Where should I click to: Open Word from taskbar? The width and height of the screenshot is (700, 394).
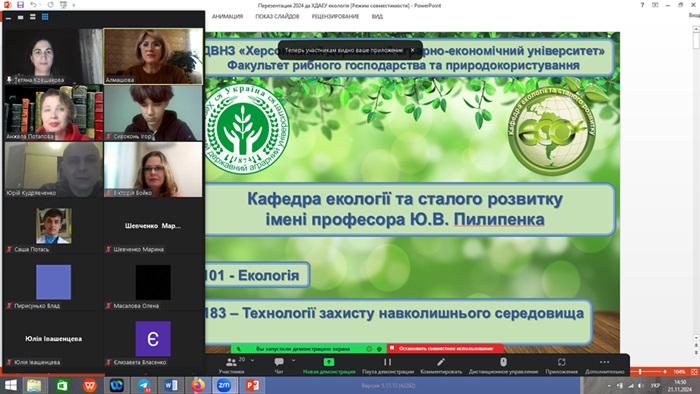point(171,385)
